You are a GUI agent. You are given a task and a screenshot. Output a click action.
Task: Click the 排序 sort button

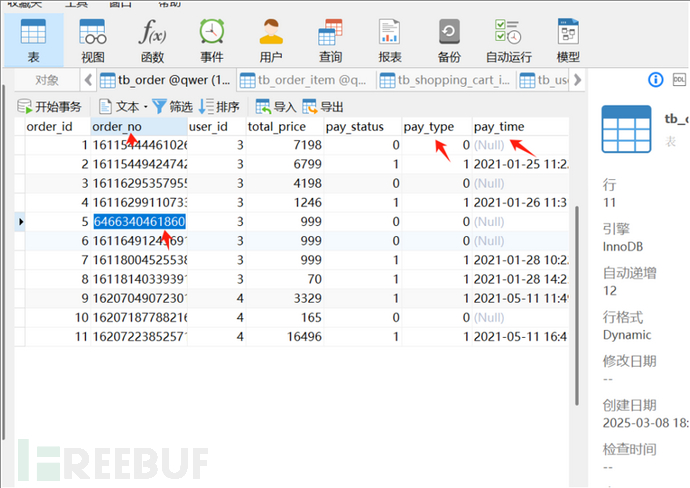point(219,106)
